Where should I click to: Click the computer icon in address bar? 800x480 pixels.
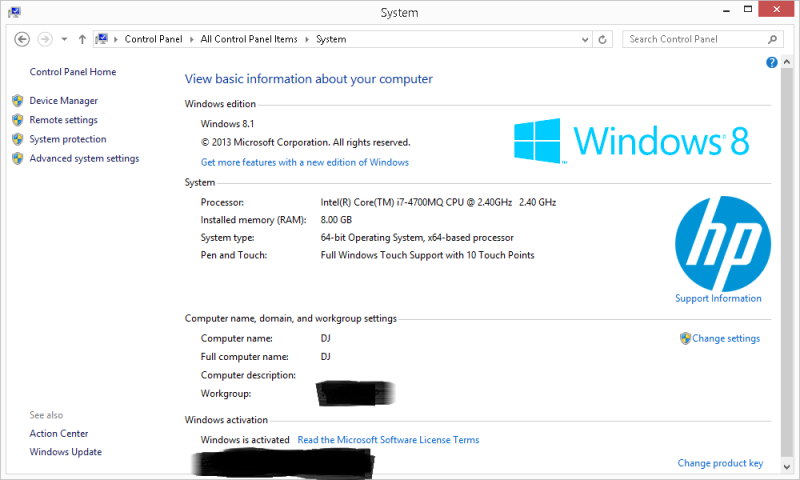[x=102, y=39]
